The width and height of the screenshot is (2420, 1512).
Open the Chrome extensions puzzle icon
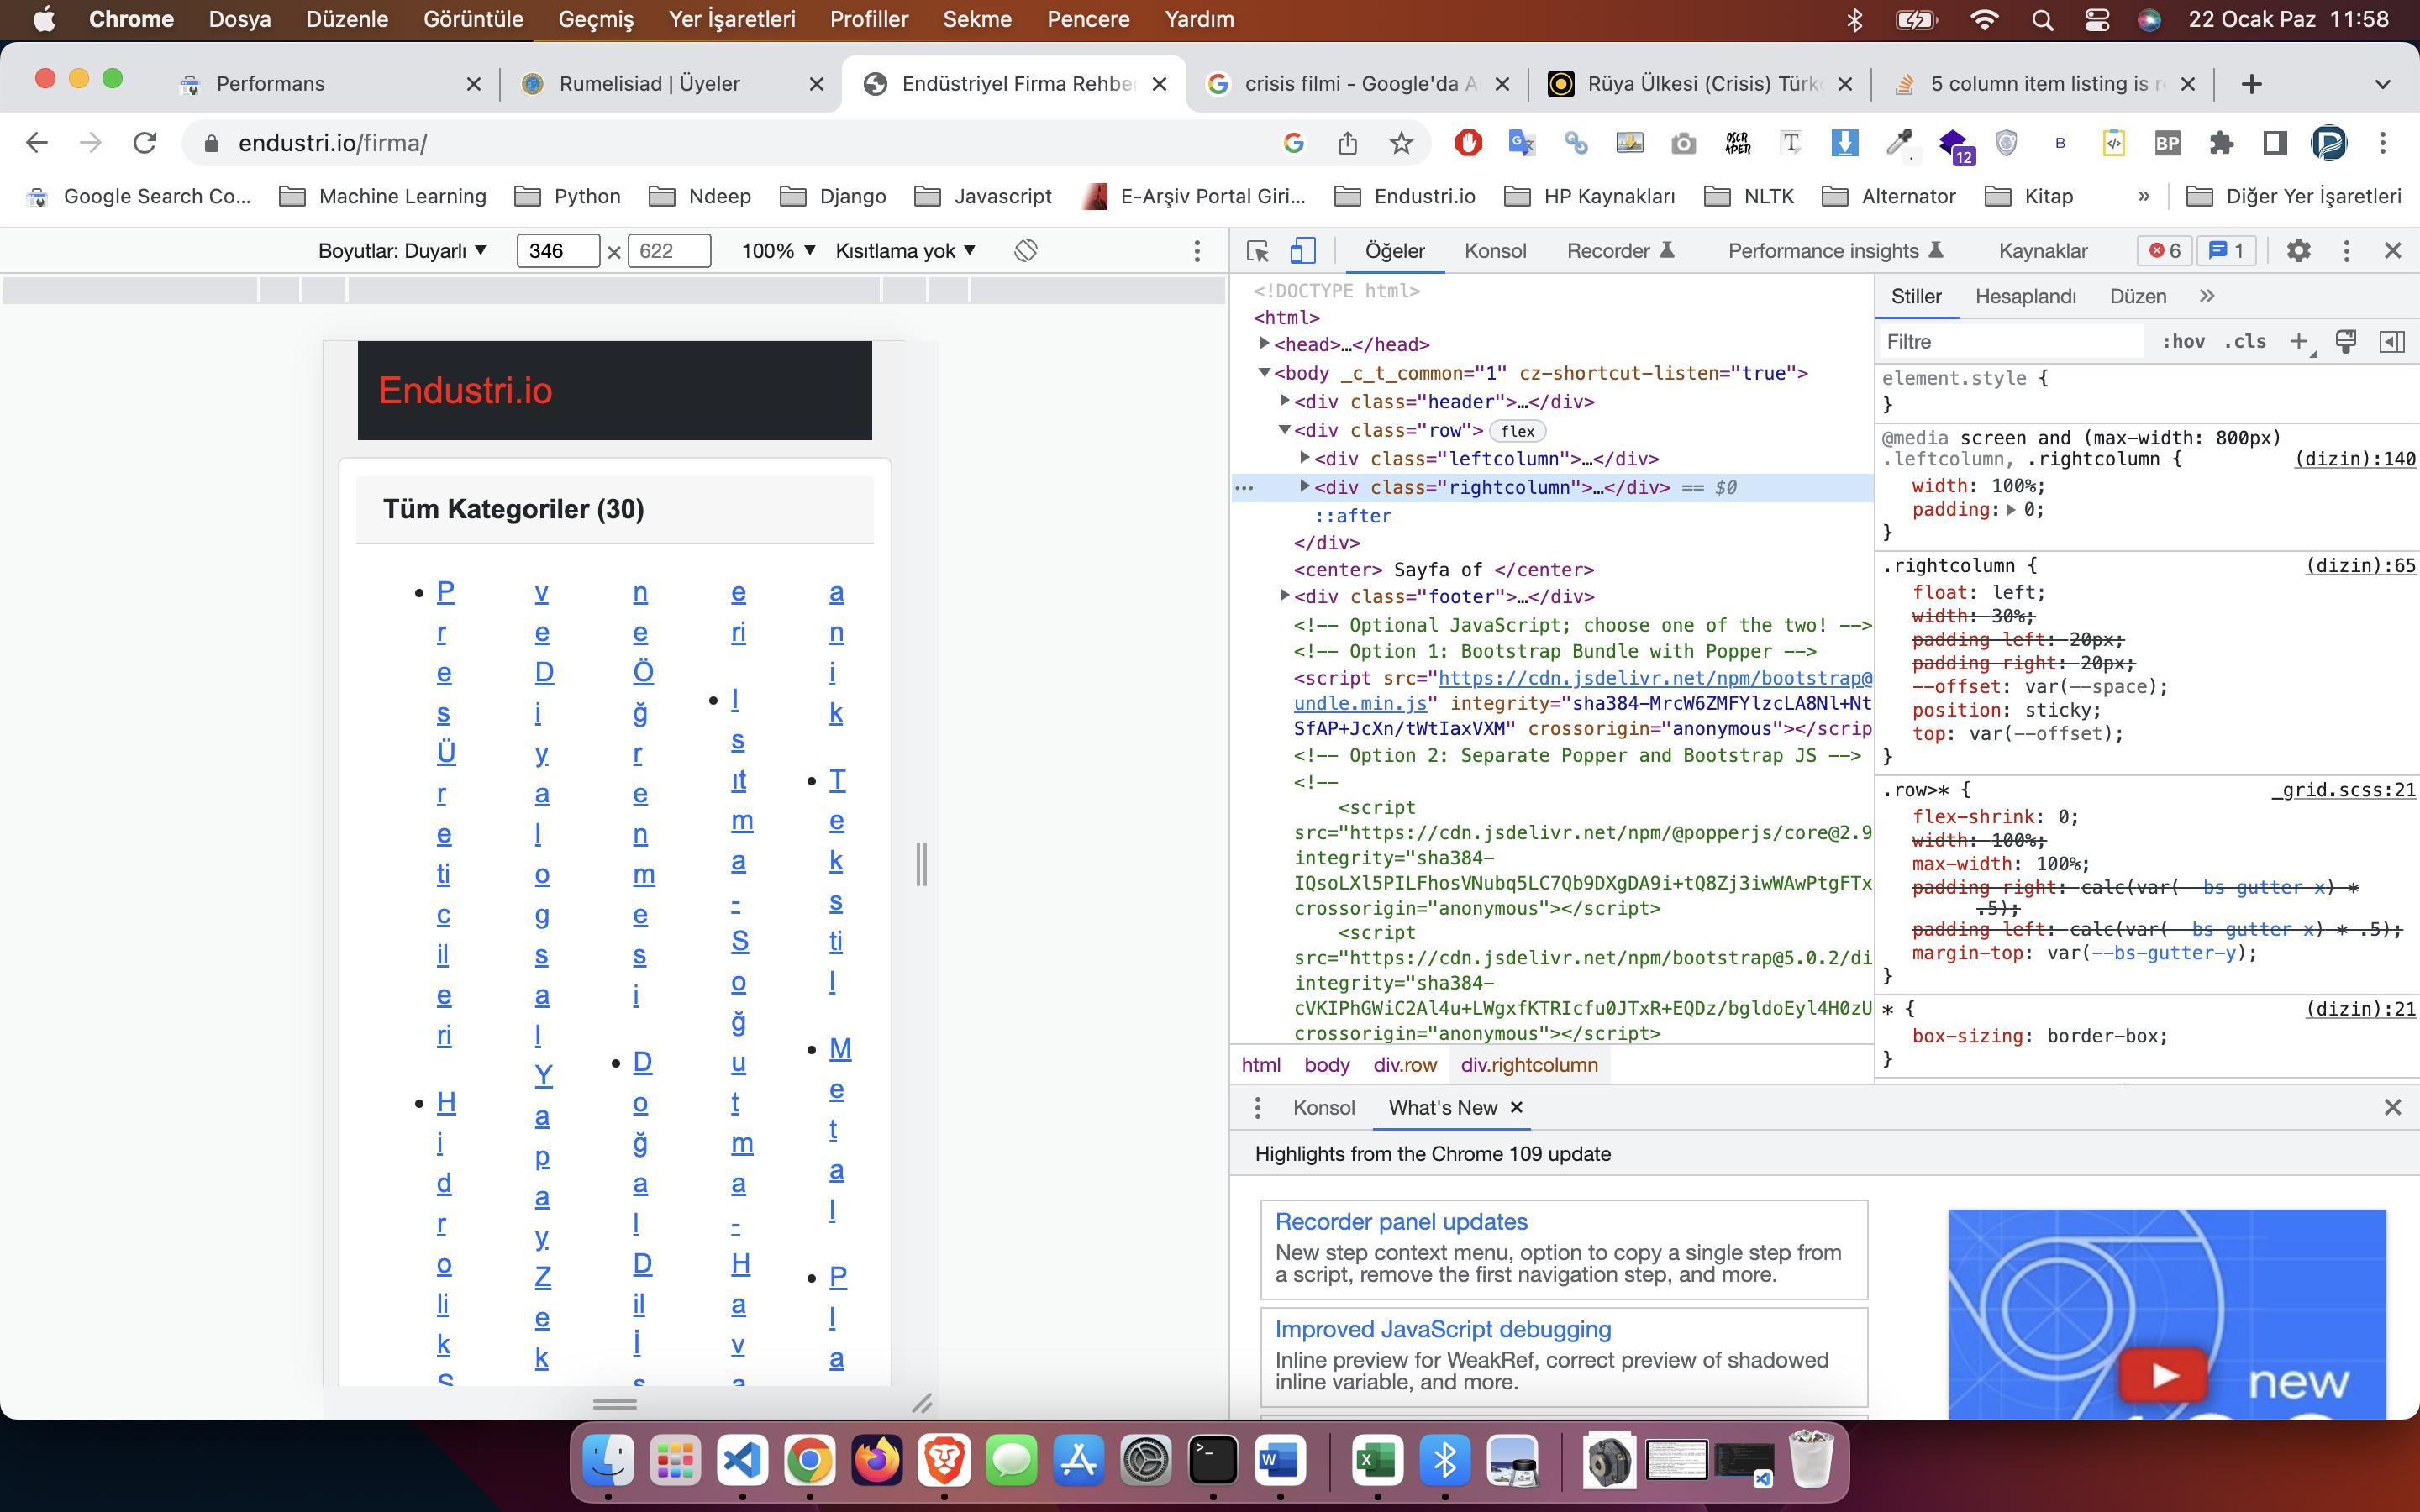2221,143
